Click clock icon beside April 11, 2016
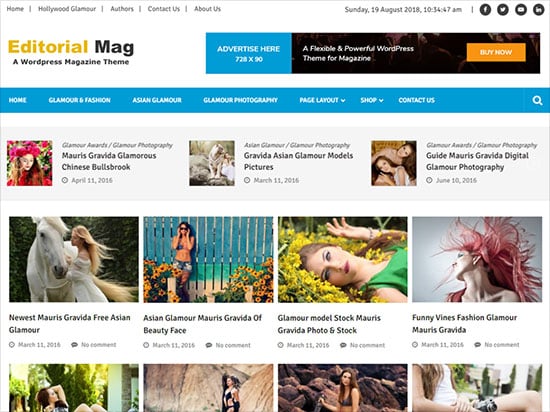Screen dimensions: 550x412 [65, 180]
